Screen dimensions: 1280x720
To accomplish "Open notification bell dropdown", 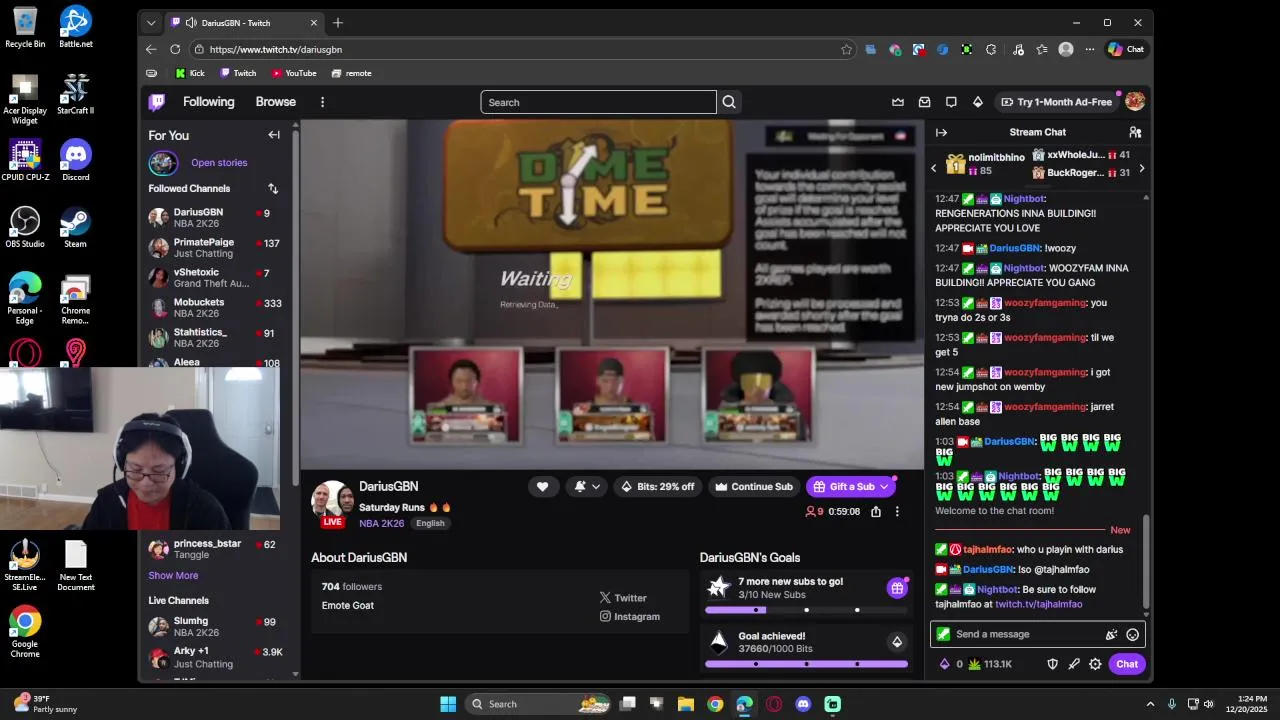I will pos(587,487).
